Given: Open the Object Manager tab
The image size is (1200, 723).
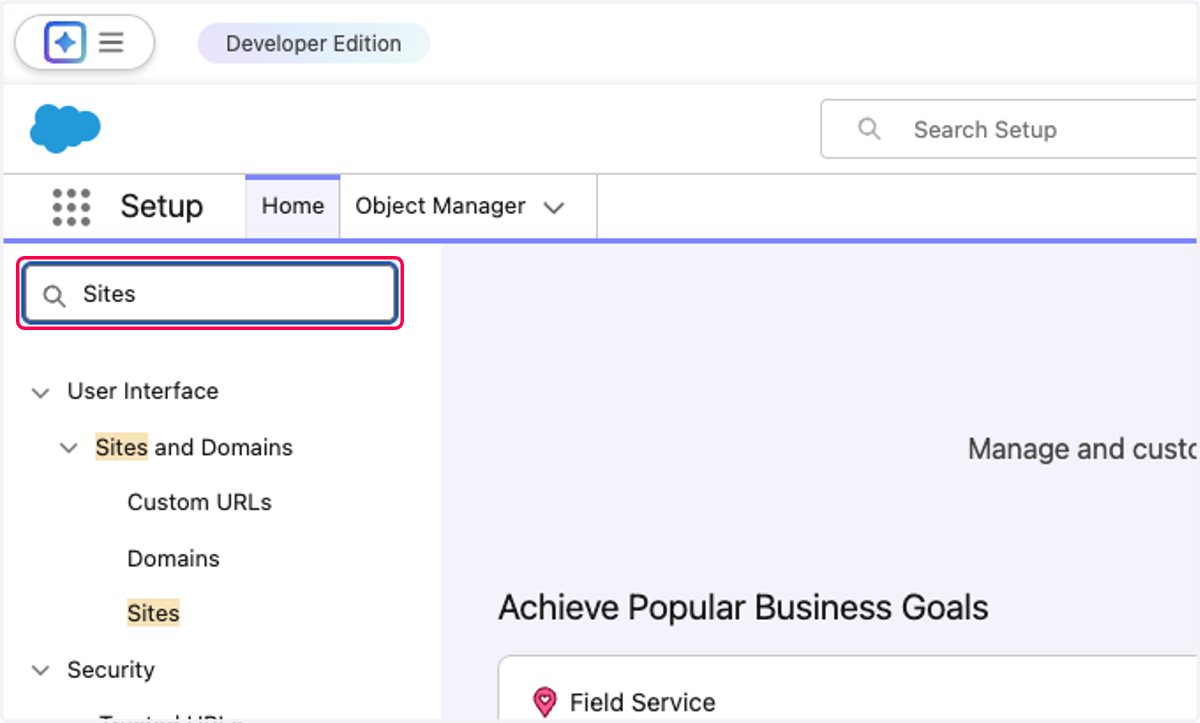Looking at the screenshot, I should (441, 206).
